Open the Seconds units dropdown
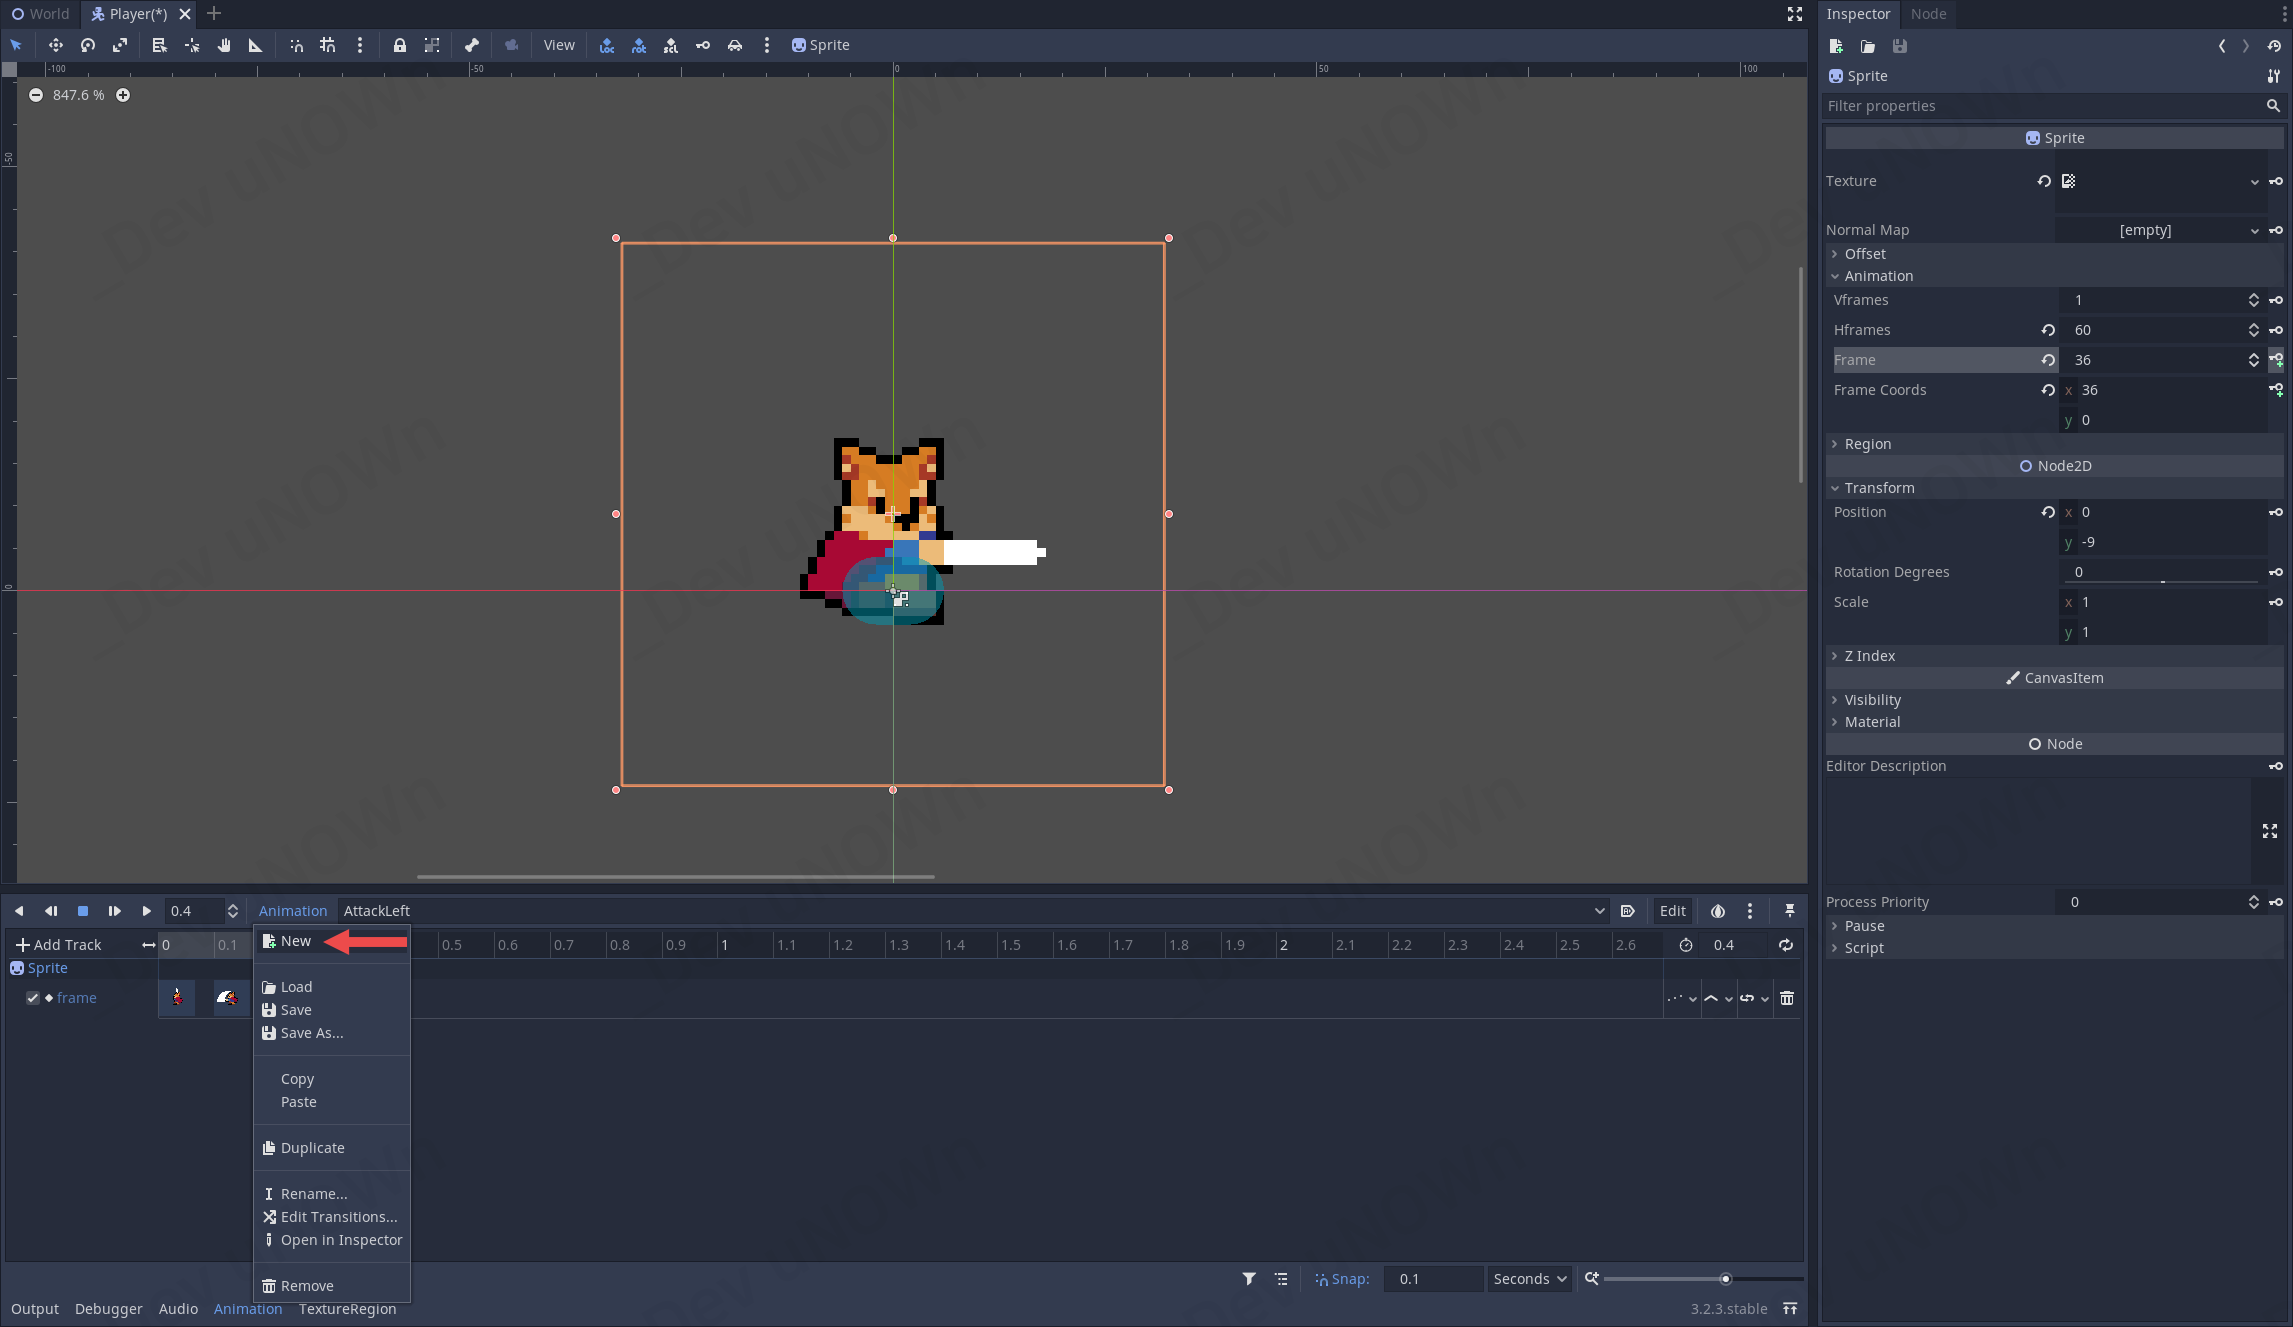 (1529, 1279)
